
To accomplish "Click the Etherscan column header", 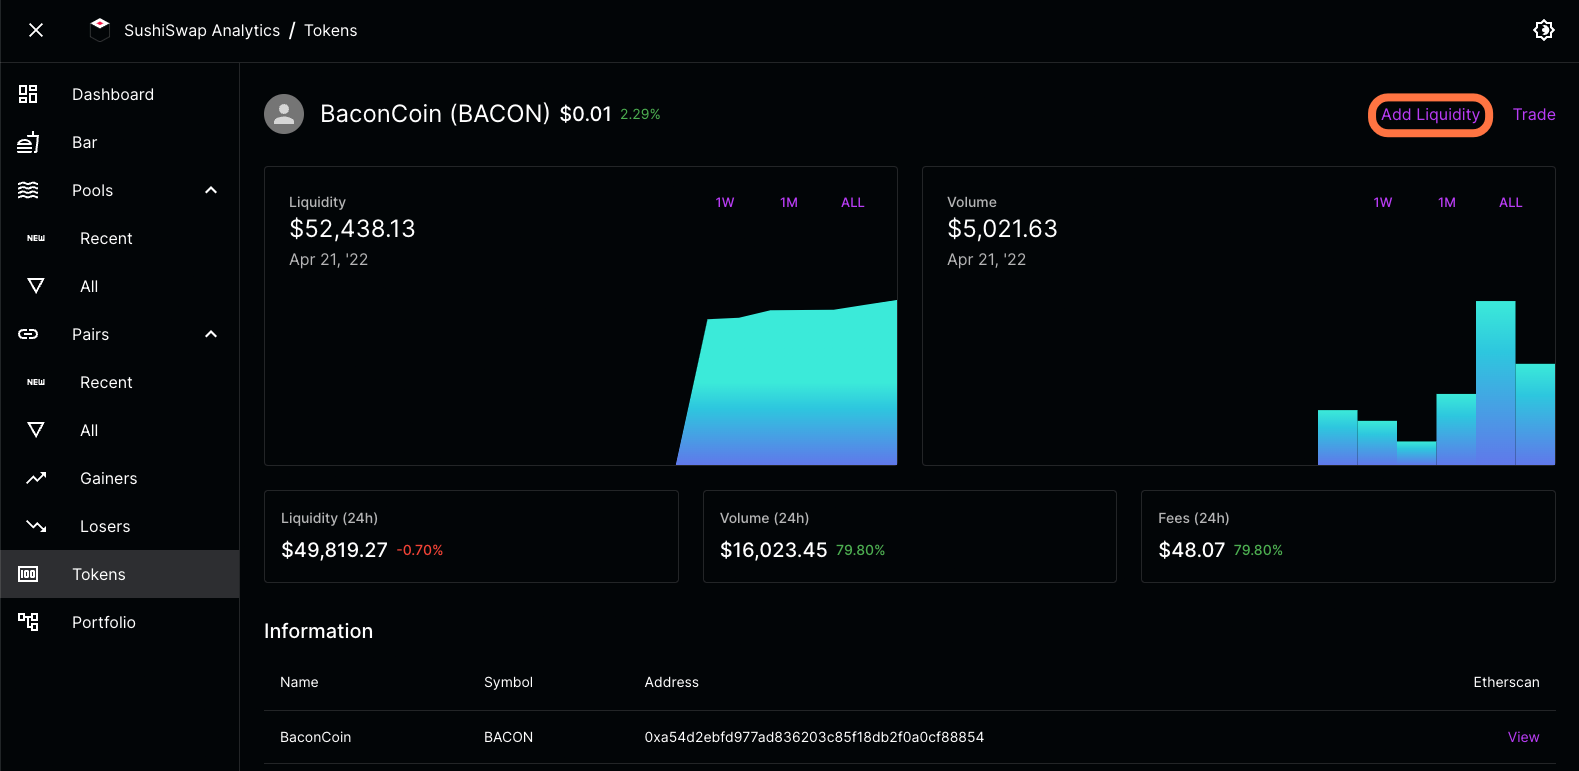I will tap(1506, 682).
